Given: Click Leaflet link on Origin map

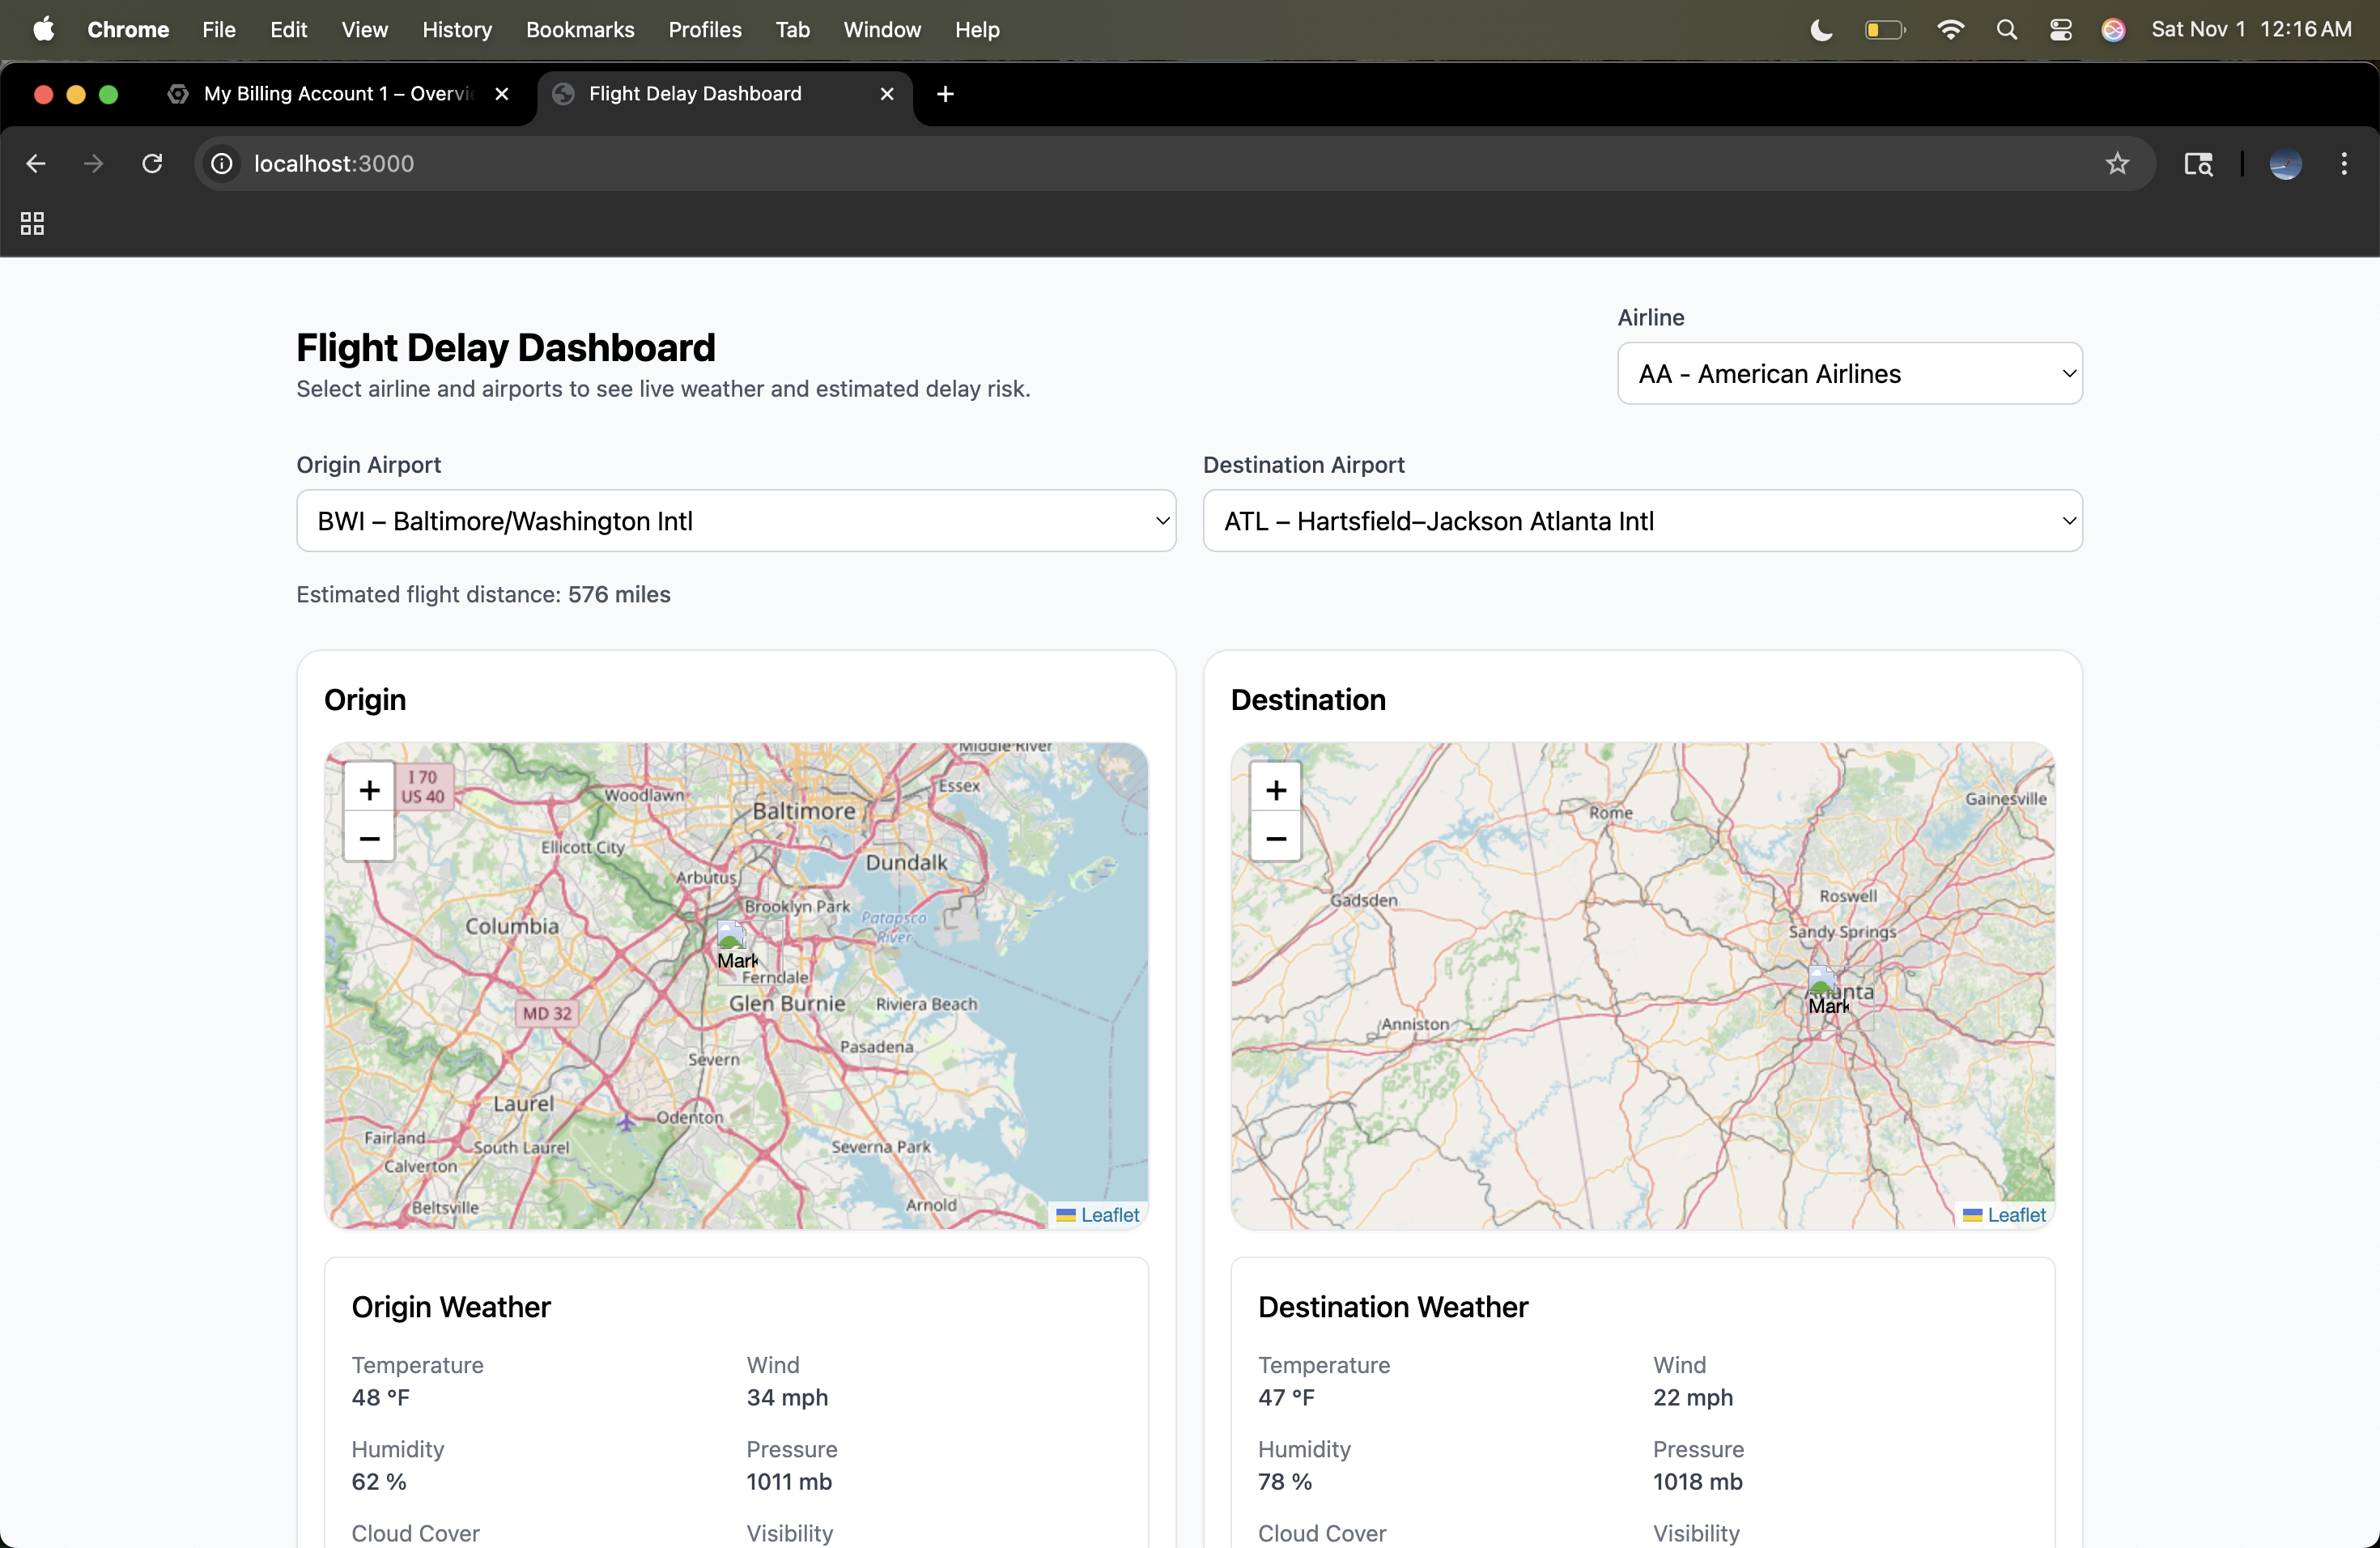Looking at the screenshot, I should pos(1109,1214).
